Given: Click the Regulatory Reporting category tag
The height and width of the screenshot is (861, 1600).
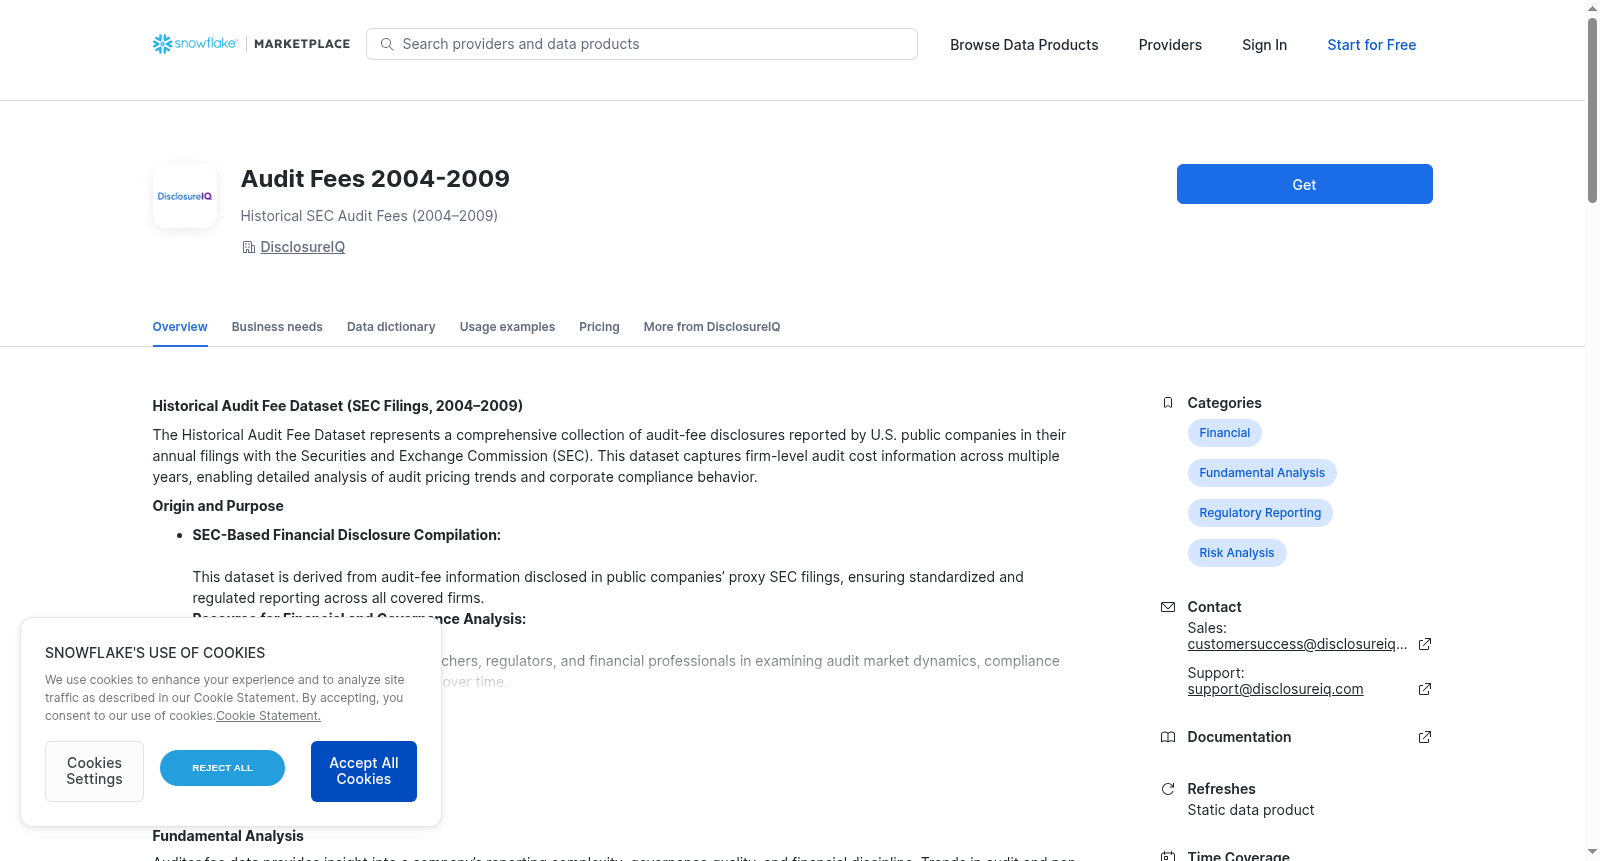Looking at the screenshot, I should click(1260, 513).
